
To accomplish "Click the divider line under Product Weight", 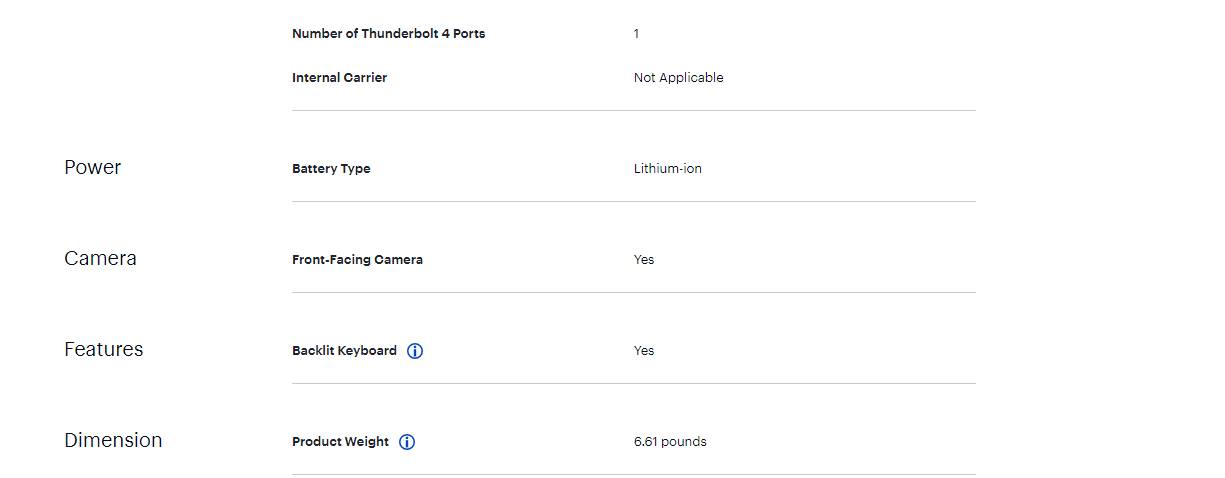I will pos(634,474).
